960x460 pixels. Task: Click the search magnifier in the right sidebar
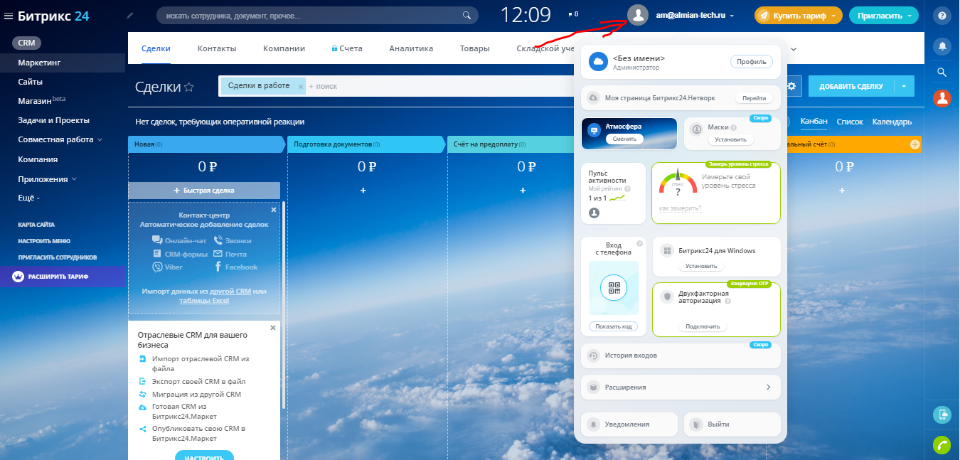point(942,72)
